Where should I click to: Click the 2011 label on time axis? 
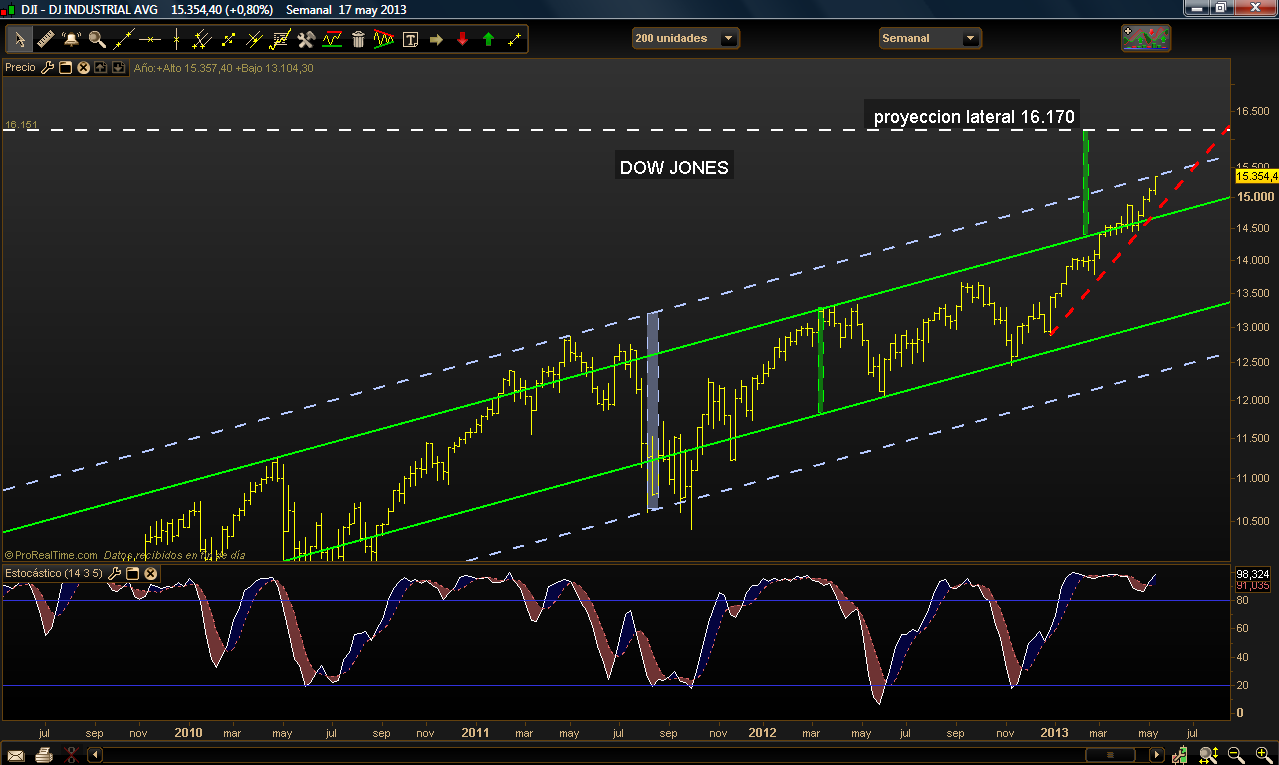[476, 732]
